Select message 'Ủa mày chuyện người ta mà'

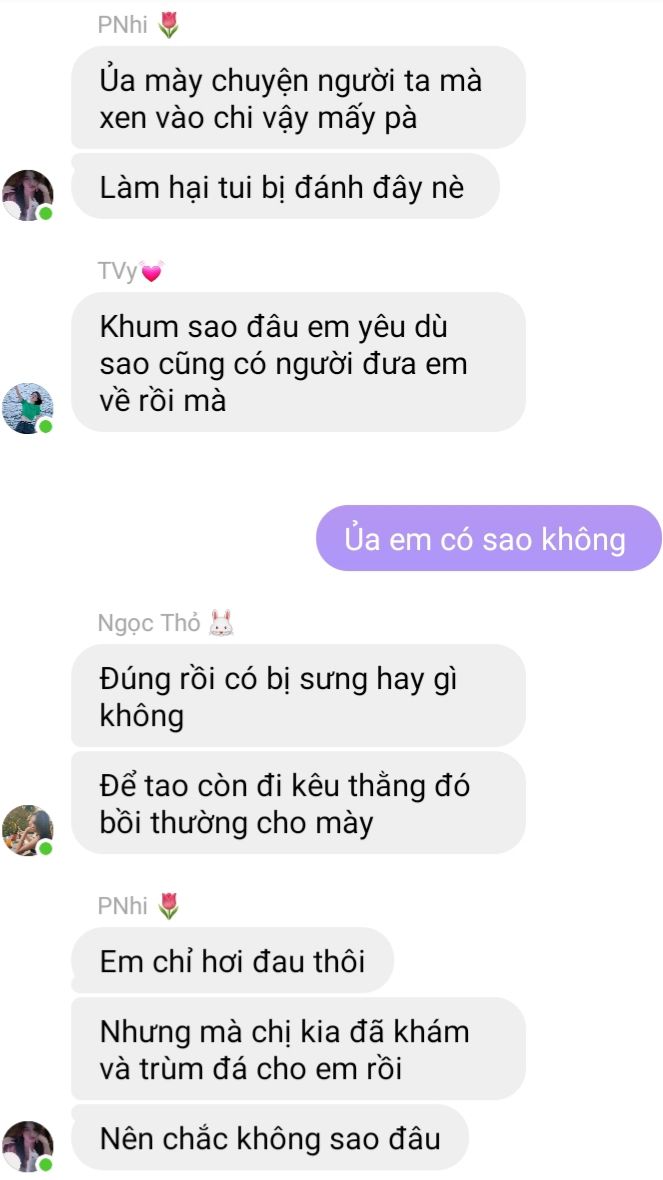[x=298, y=98]
